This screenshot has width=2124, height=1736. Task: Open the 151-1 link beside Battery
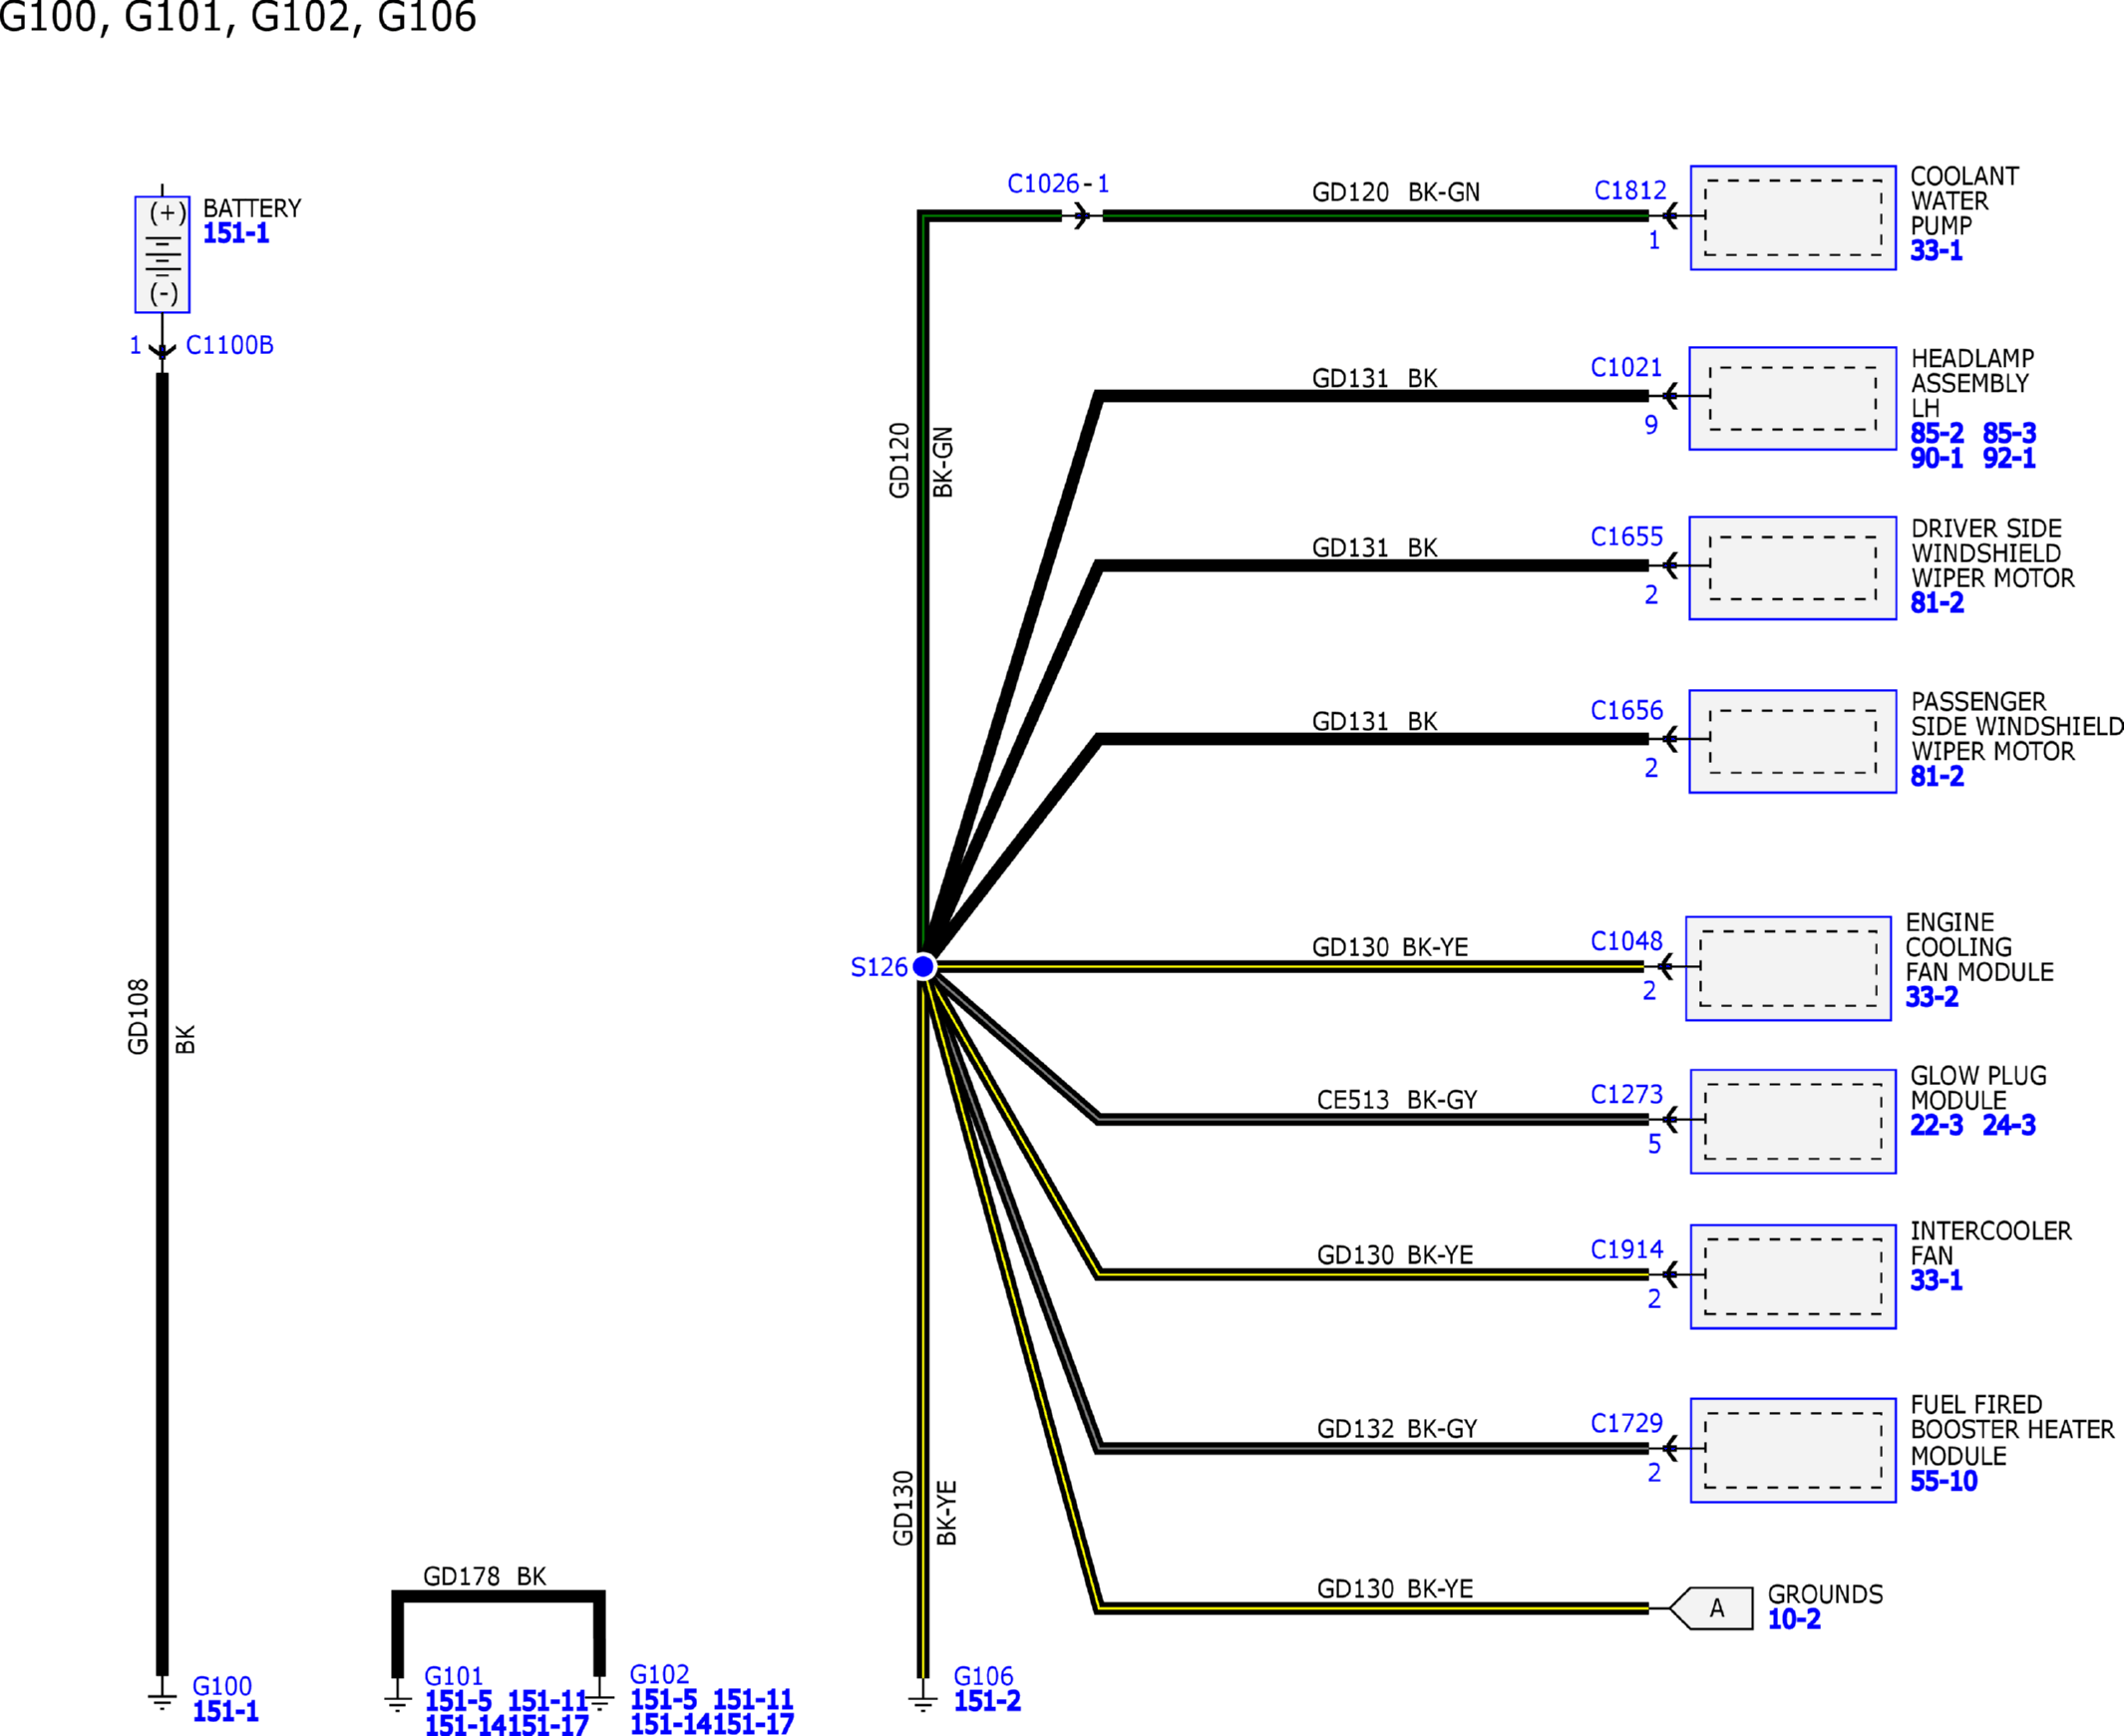(236, 234)
